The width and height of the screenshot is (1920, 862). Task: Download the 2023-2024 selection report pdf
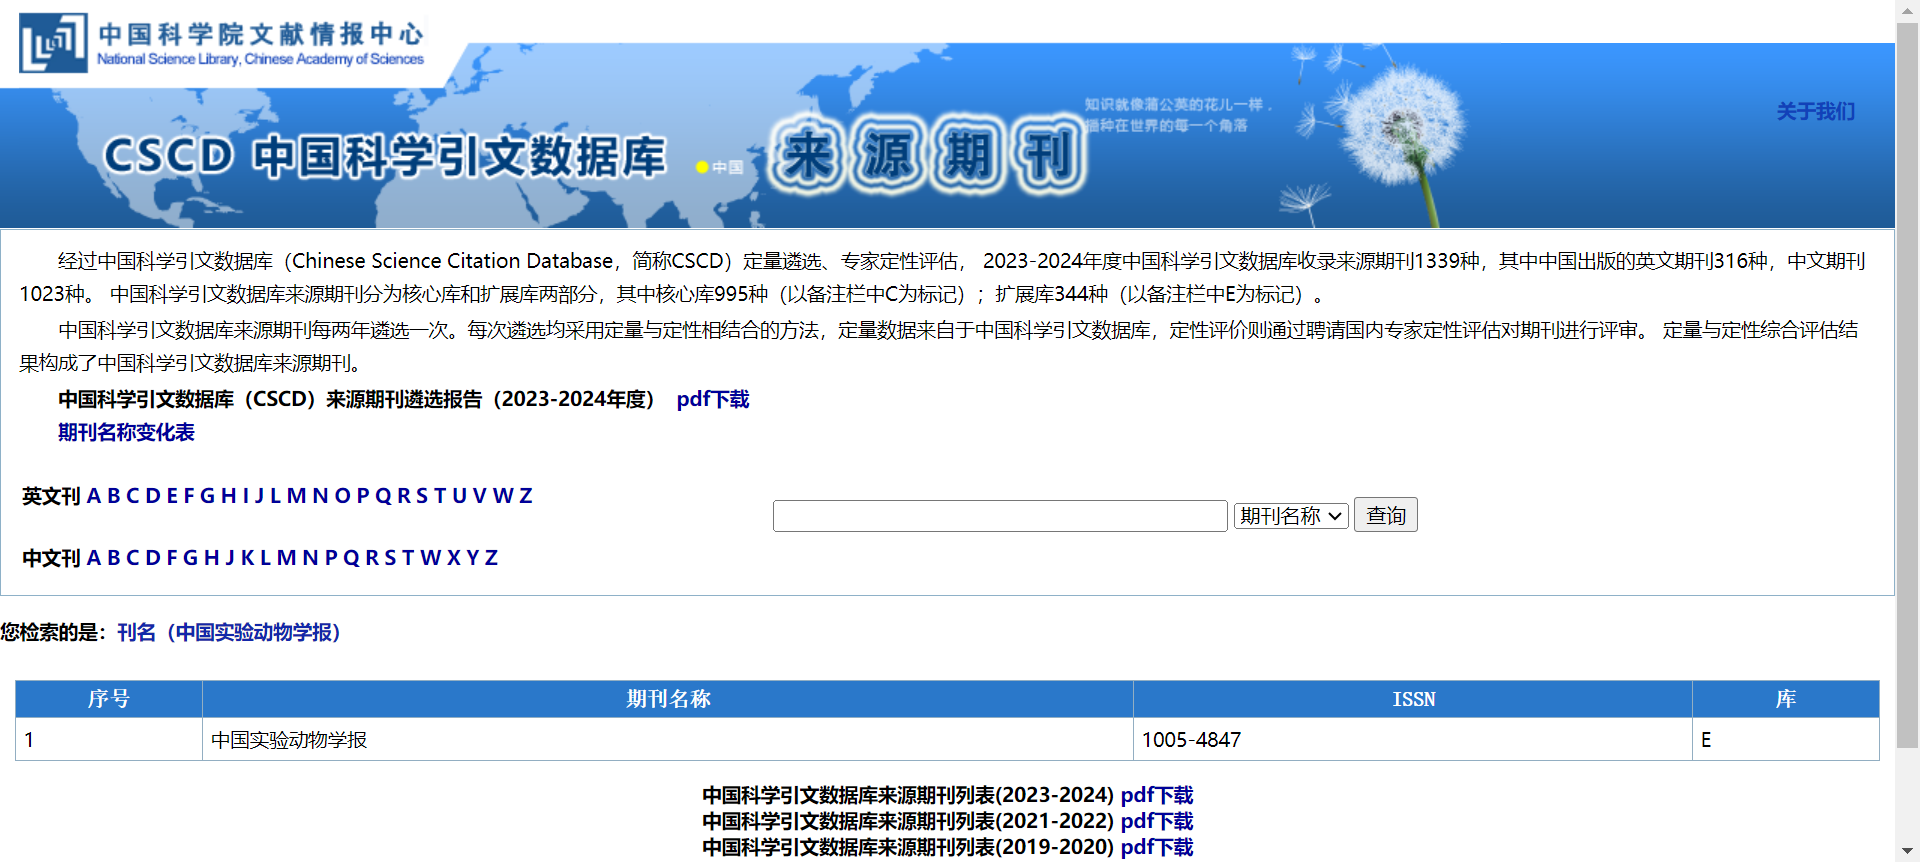(x=713, y=399)
